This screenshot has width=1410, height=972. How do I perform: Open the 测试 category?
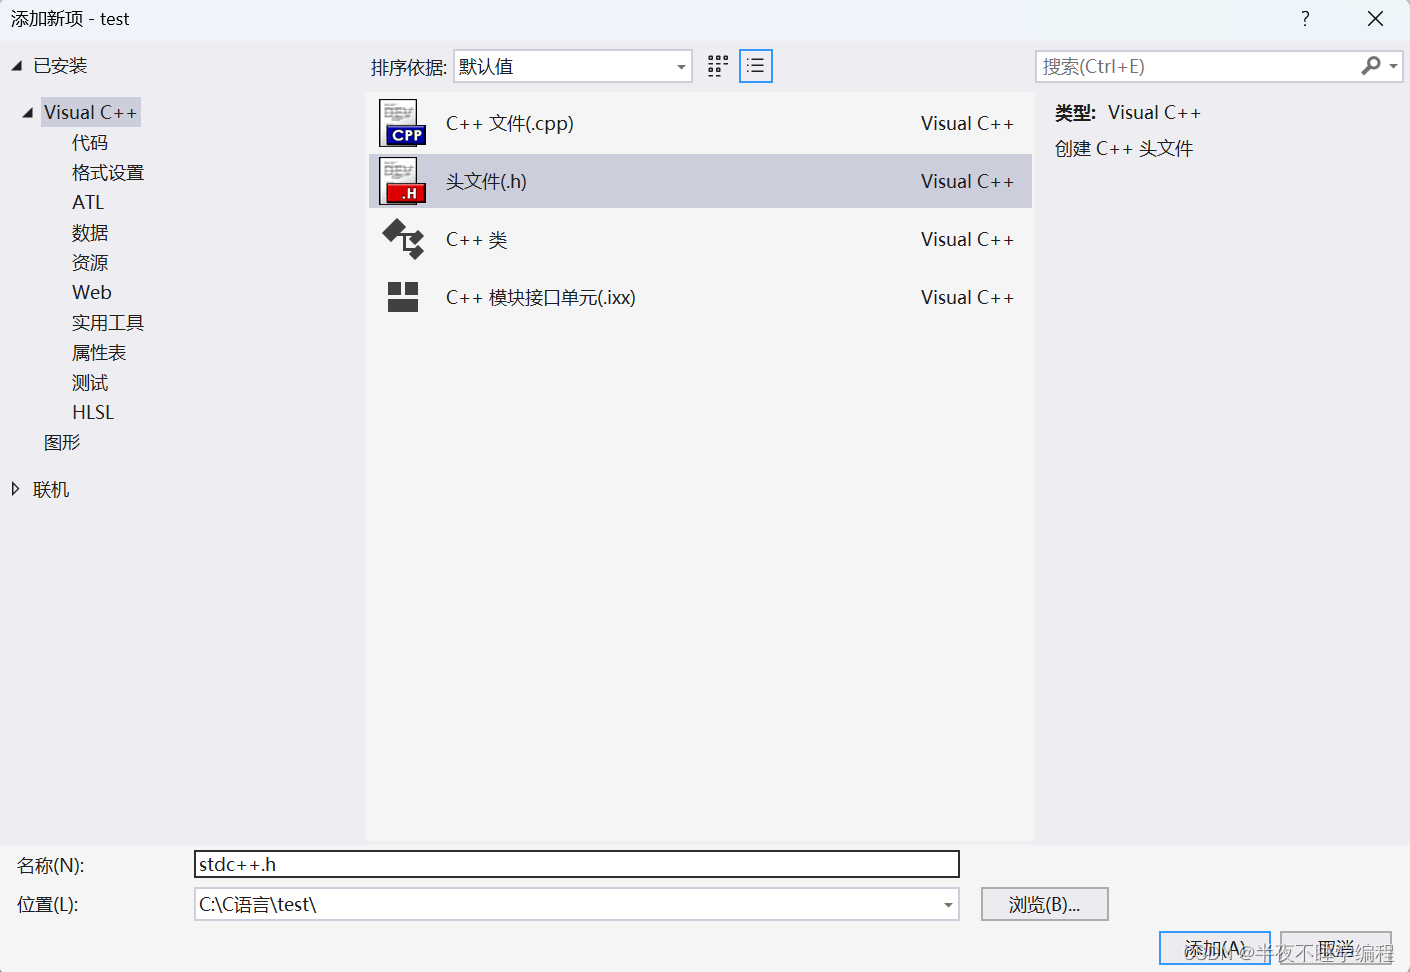point(89,382)
